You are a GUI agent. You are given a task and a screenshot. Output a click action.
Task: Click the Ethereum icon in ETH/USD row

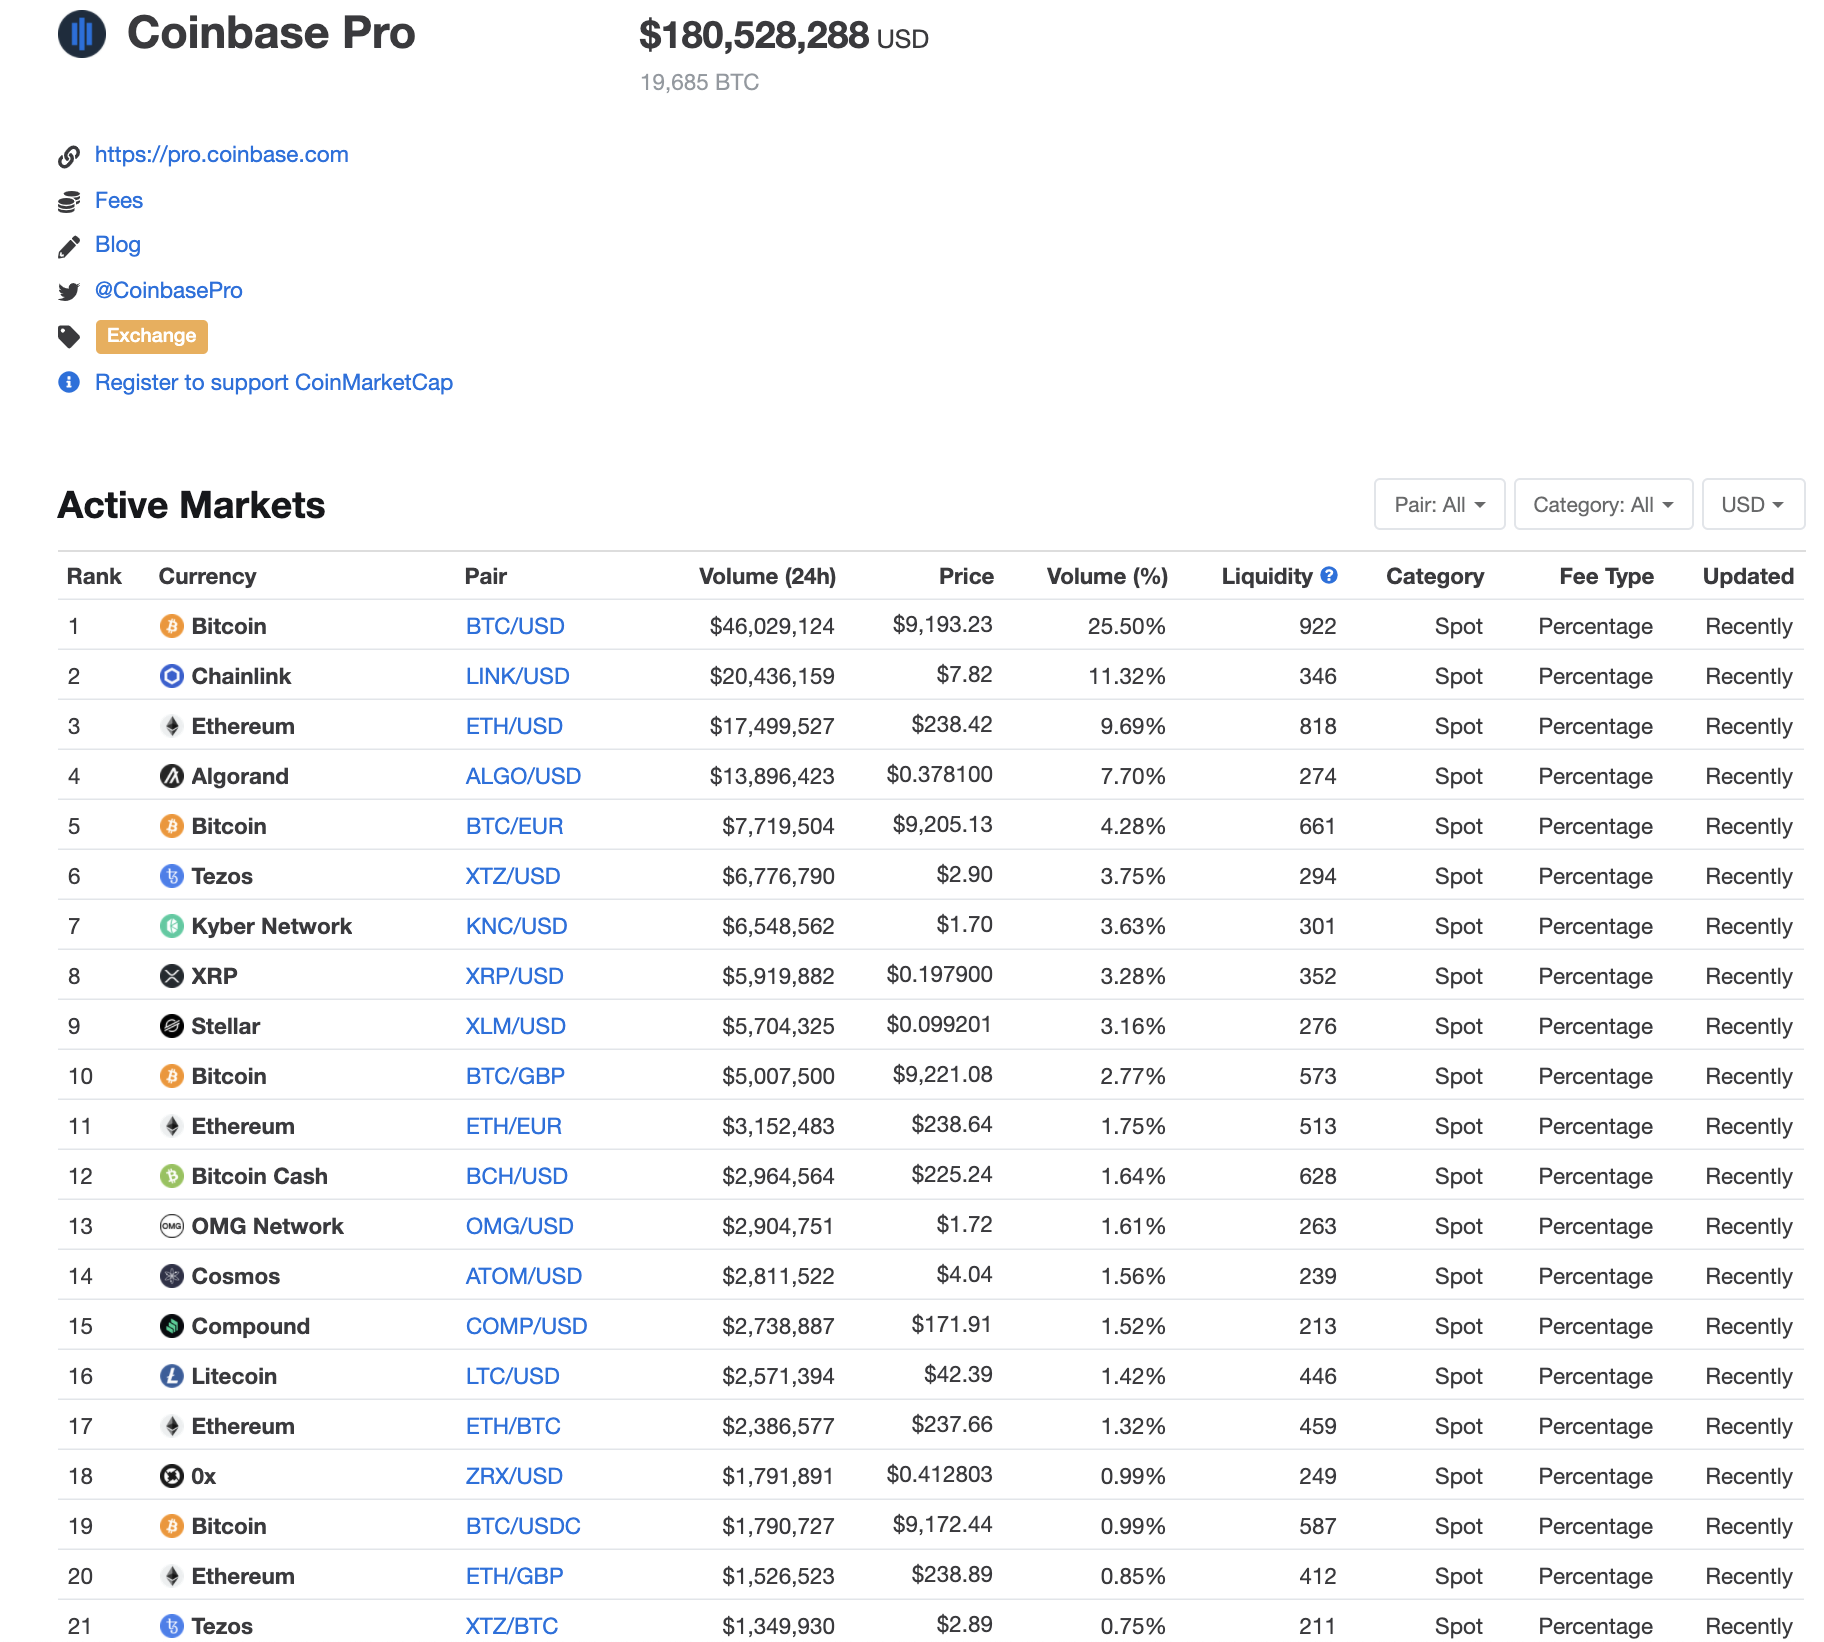172,726
